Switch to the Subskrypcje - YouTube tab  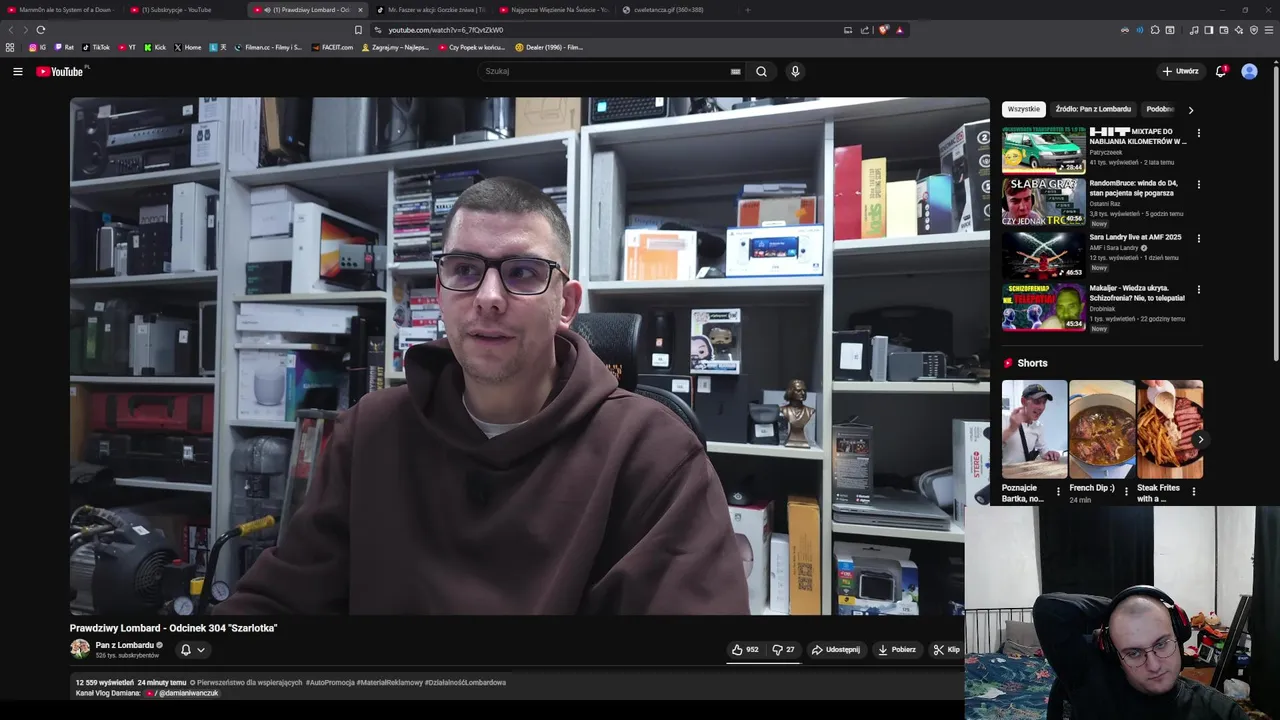point(183,10)
